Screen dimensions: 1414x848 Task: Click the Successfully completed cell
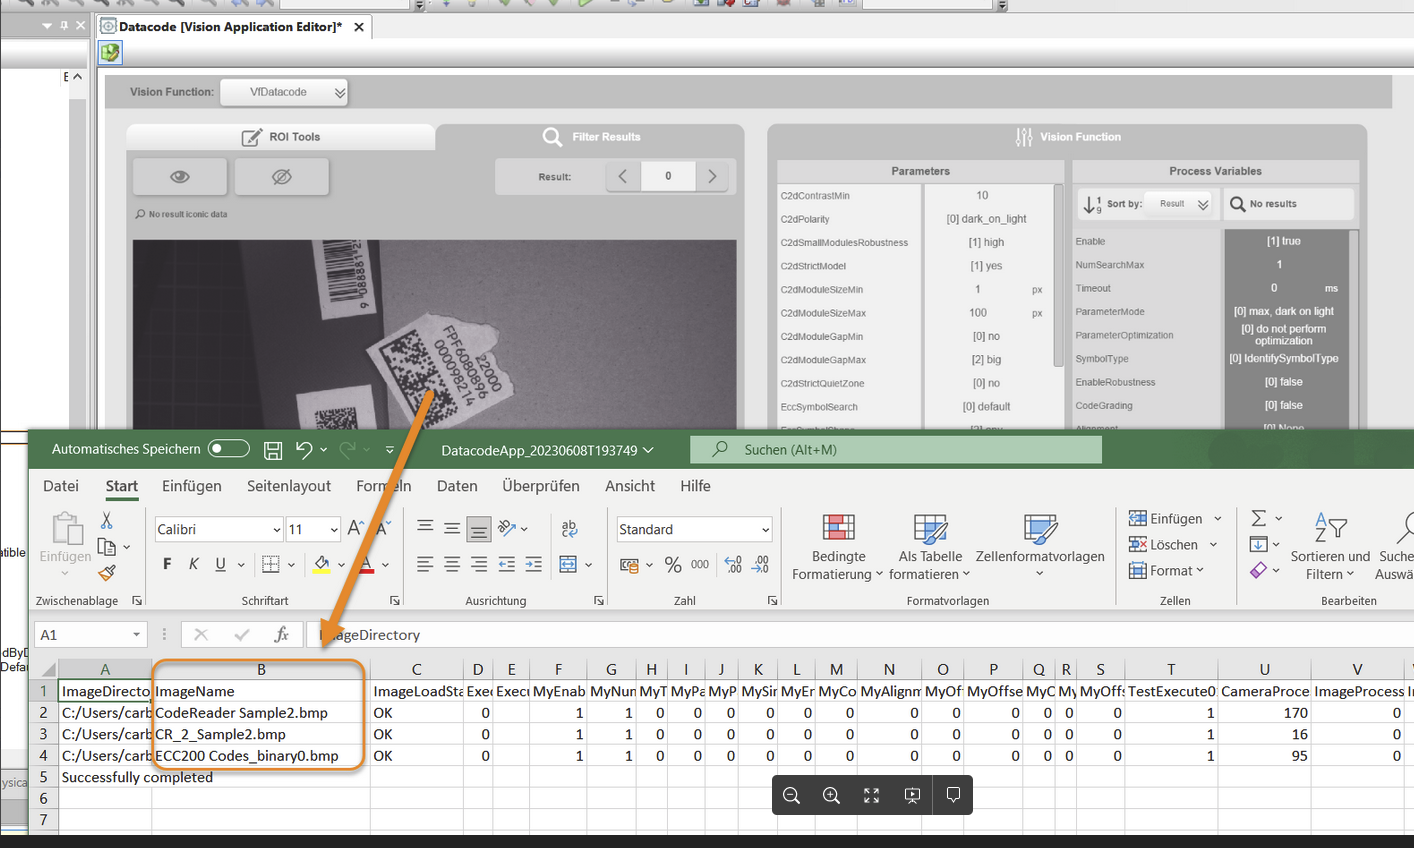105,777
